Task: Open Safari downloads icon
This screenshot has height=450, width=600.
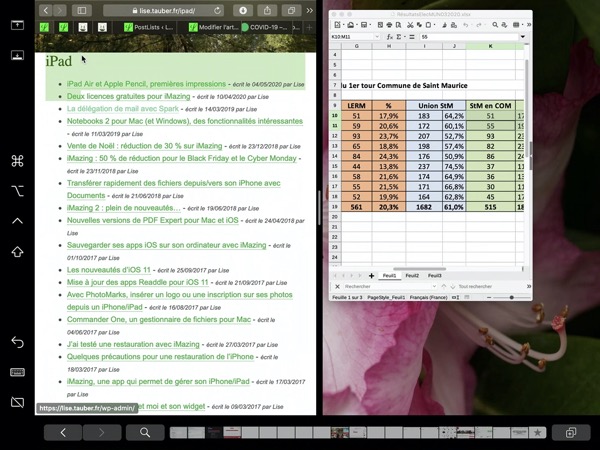Action: (x=243, y=10)
